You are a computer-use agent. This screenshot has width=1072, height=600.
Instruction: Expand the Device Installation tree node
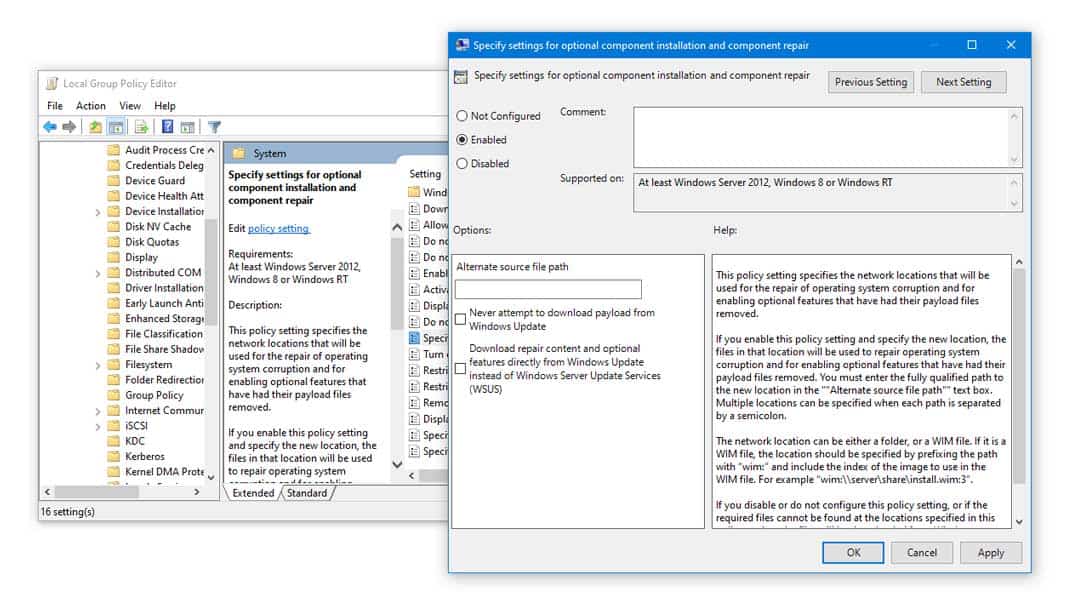(98, 213)
